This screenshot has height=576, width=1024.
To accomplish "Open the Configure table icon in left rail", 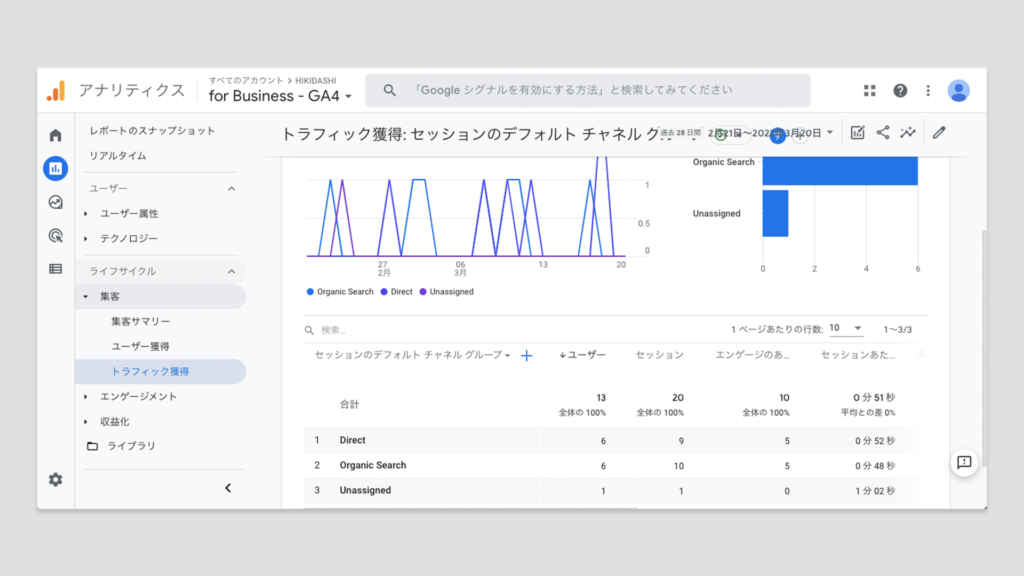I will 55,269.
